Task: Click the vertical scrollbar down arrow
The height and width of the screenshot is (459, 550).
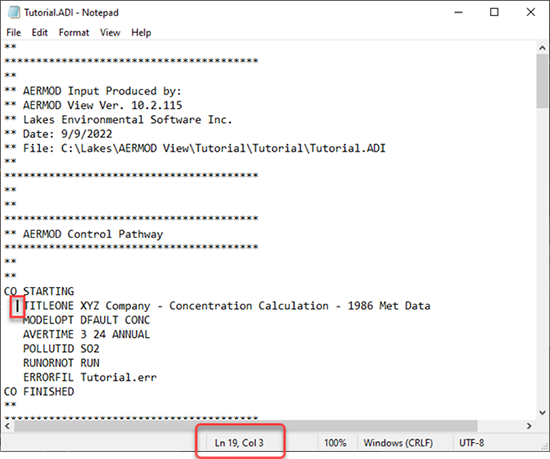Action: point(542,413)
